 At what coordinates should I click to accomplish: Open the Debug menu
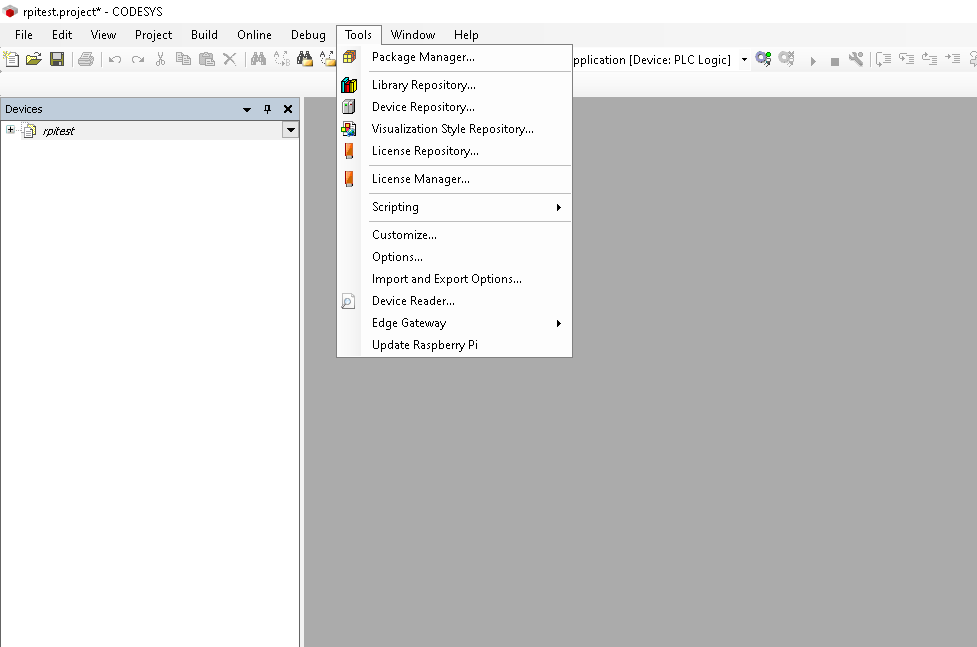pyautogui.click(x=308, y=35)
